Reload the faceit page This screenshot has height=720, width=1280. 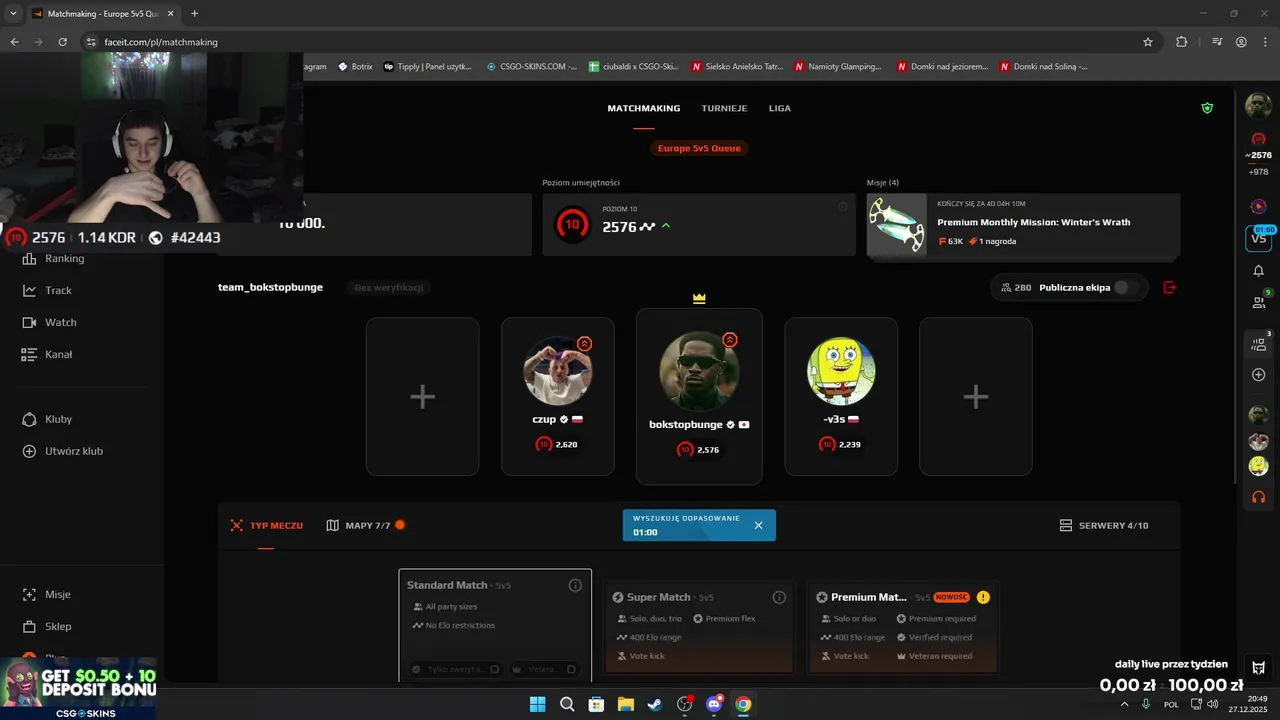pos(62,42)
